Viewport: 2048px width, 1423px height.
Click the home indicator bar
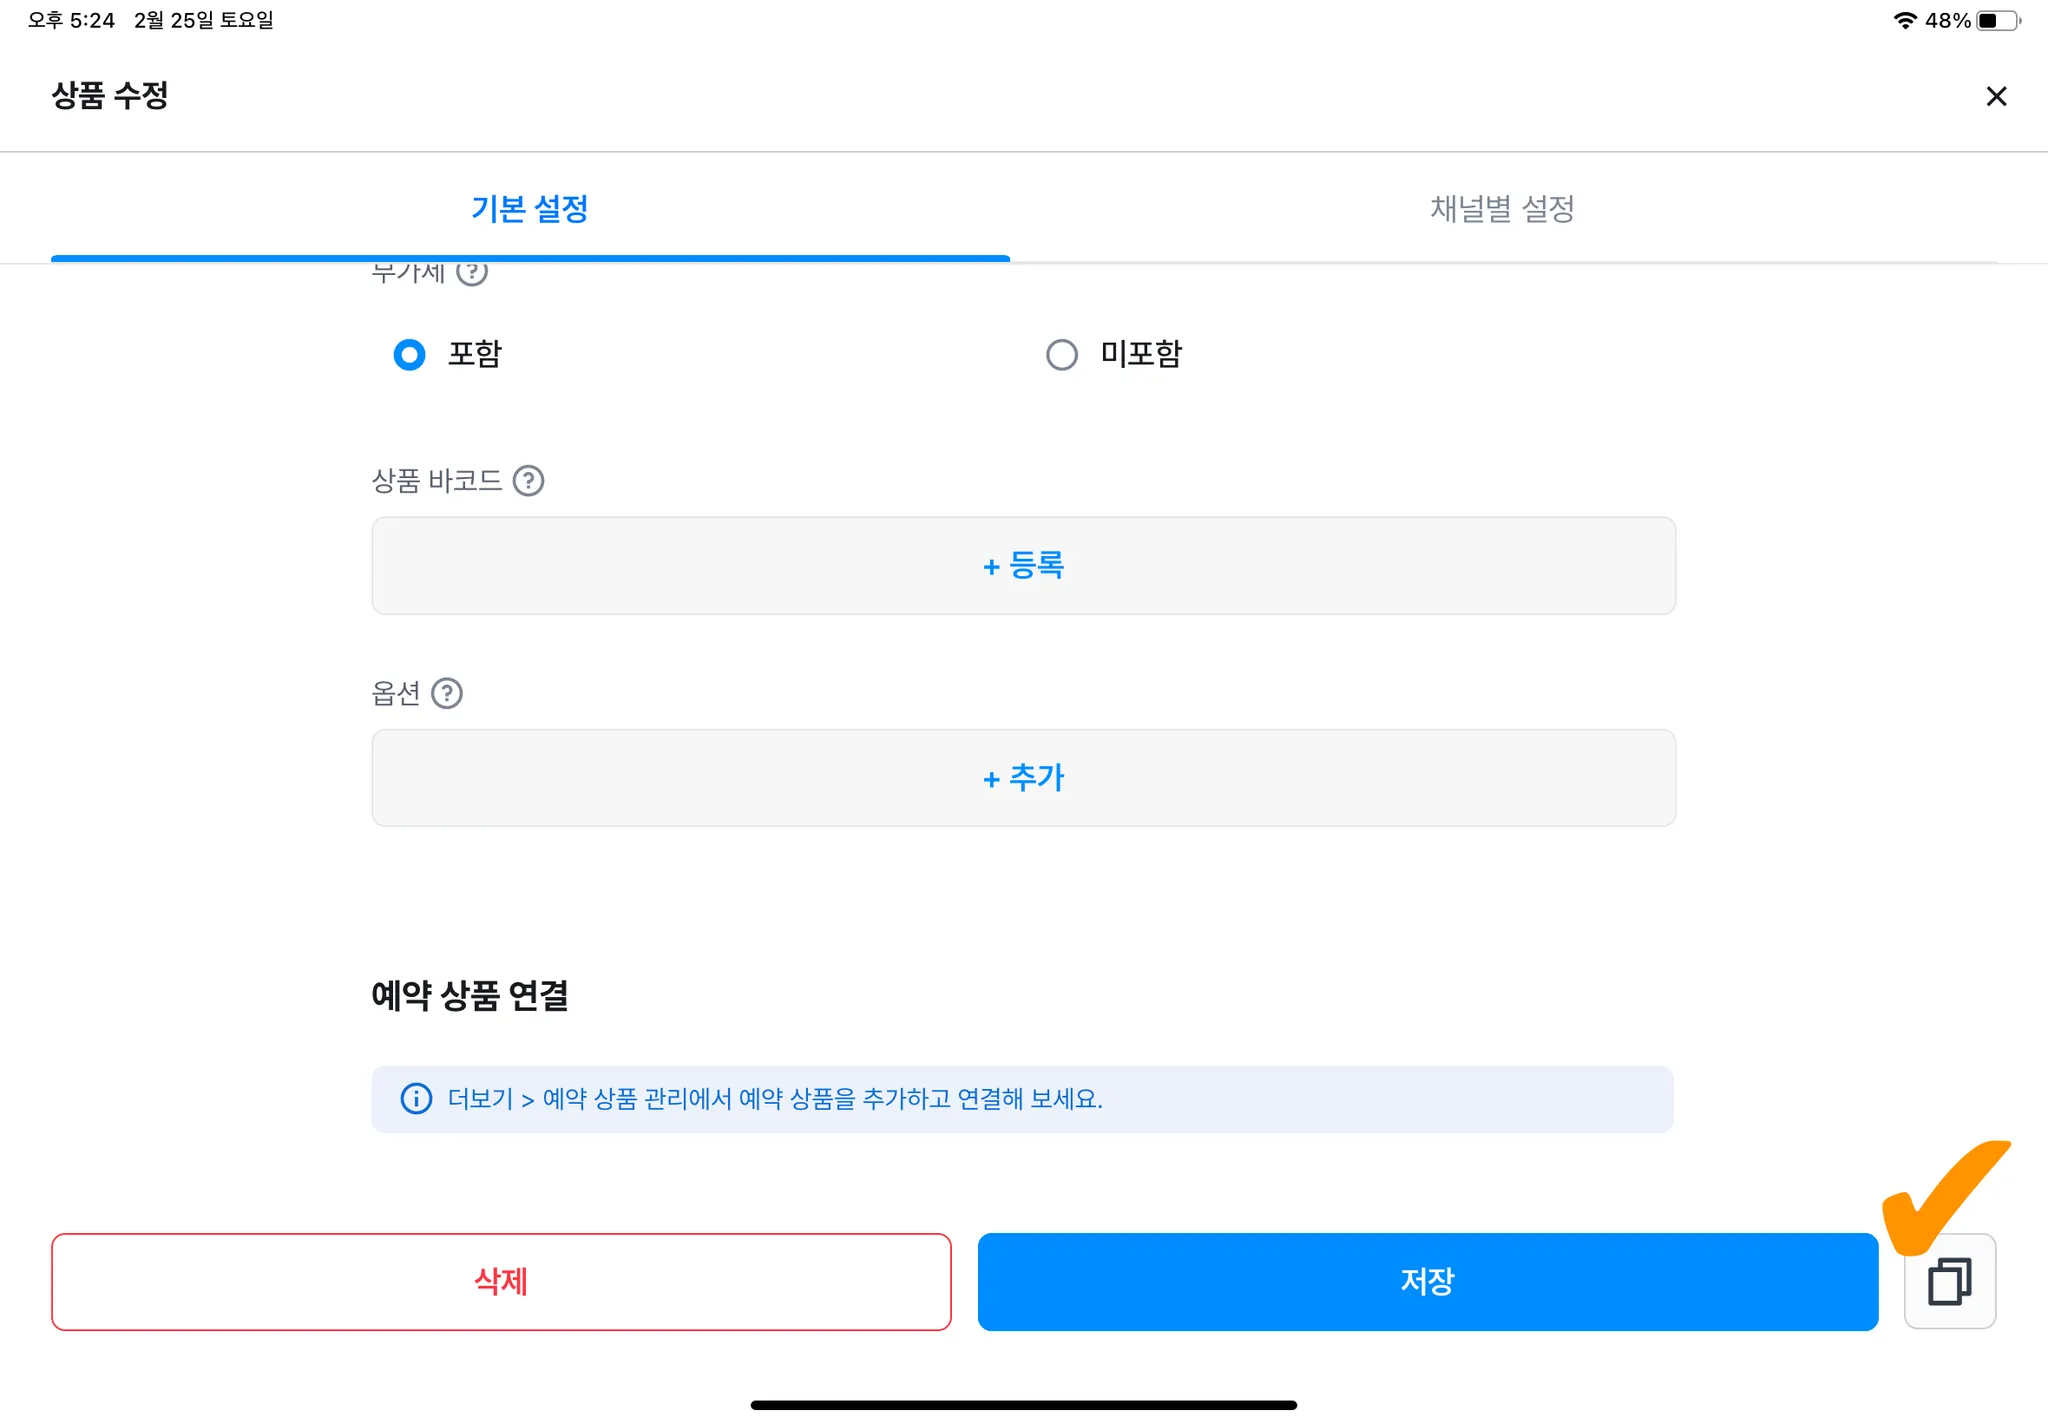pyautogui.click(x=1023, y=1405)
